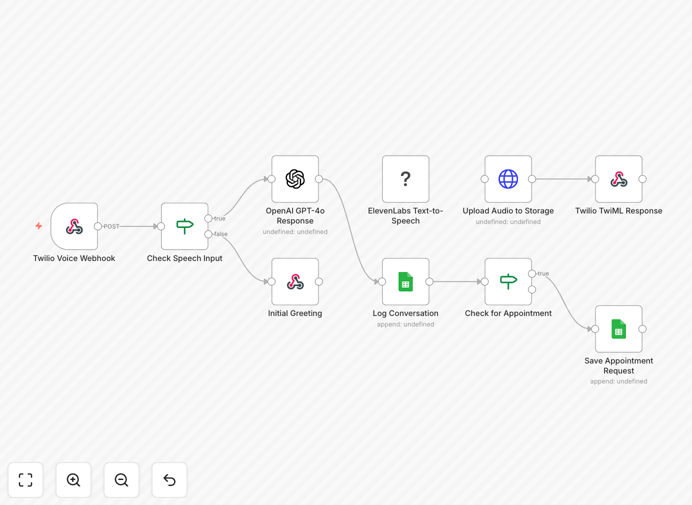Click Save Appointment Request output connector
Screen dimensions: 692x505
643,329
